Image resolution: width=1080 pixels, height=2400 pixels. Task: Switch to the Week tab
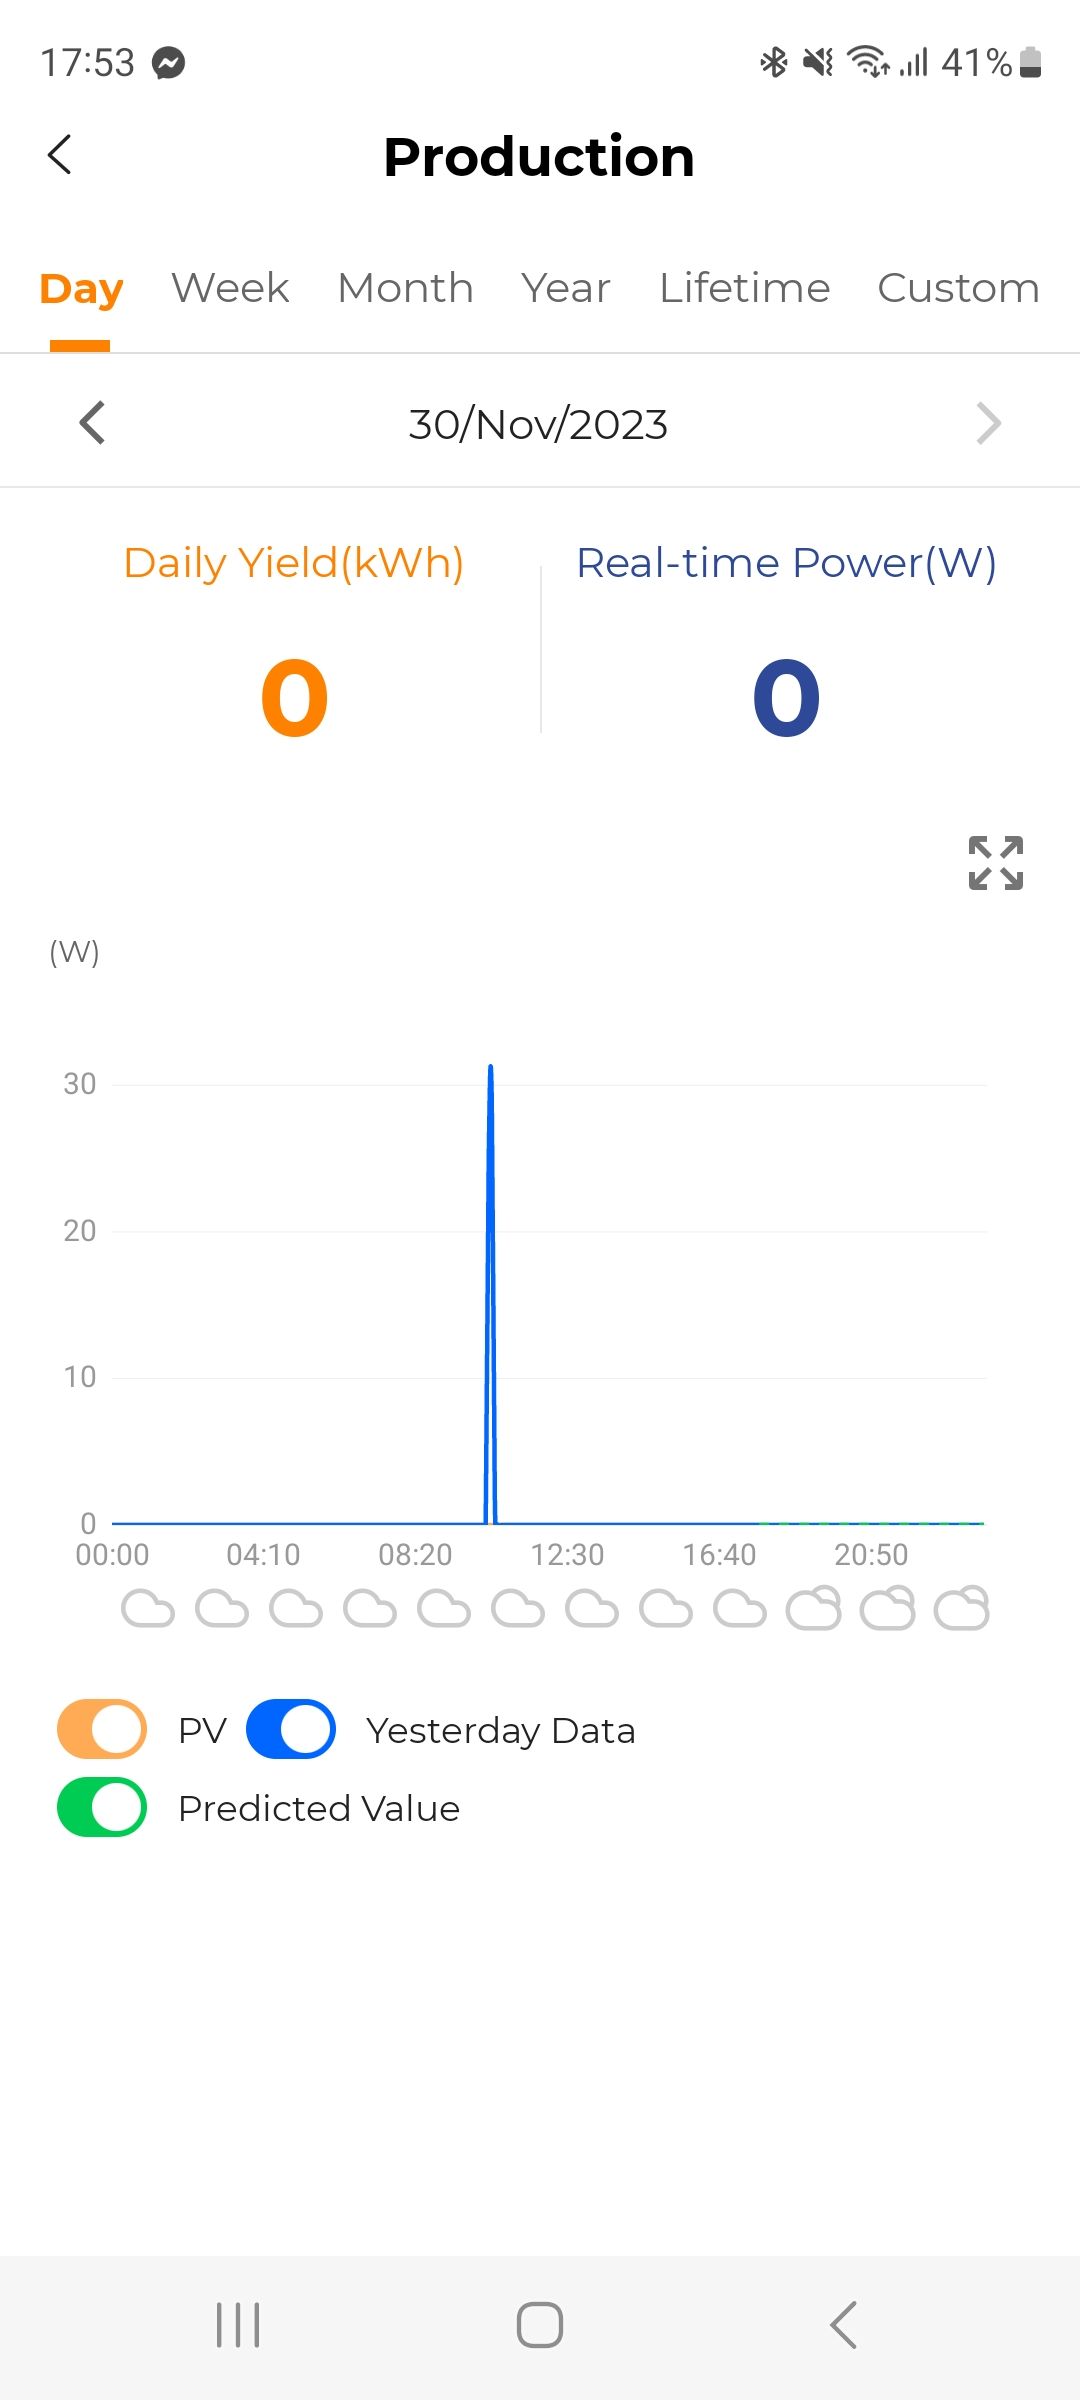[x=230, y=288]
